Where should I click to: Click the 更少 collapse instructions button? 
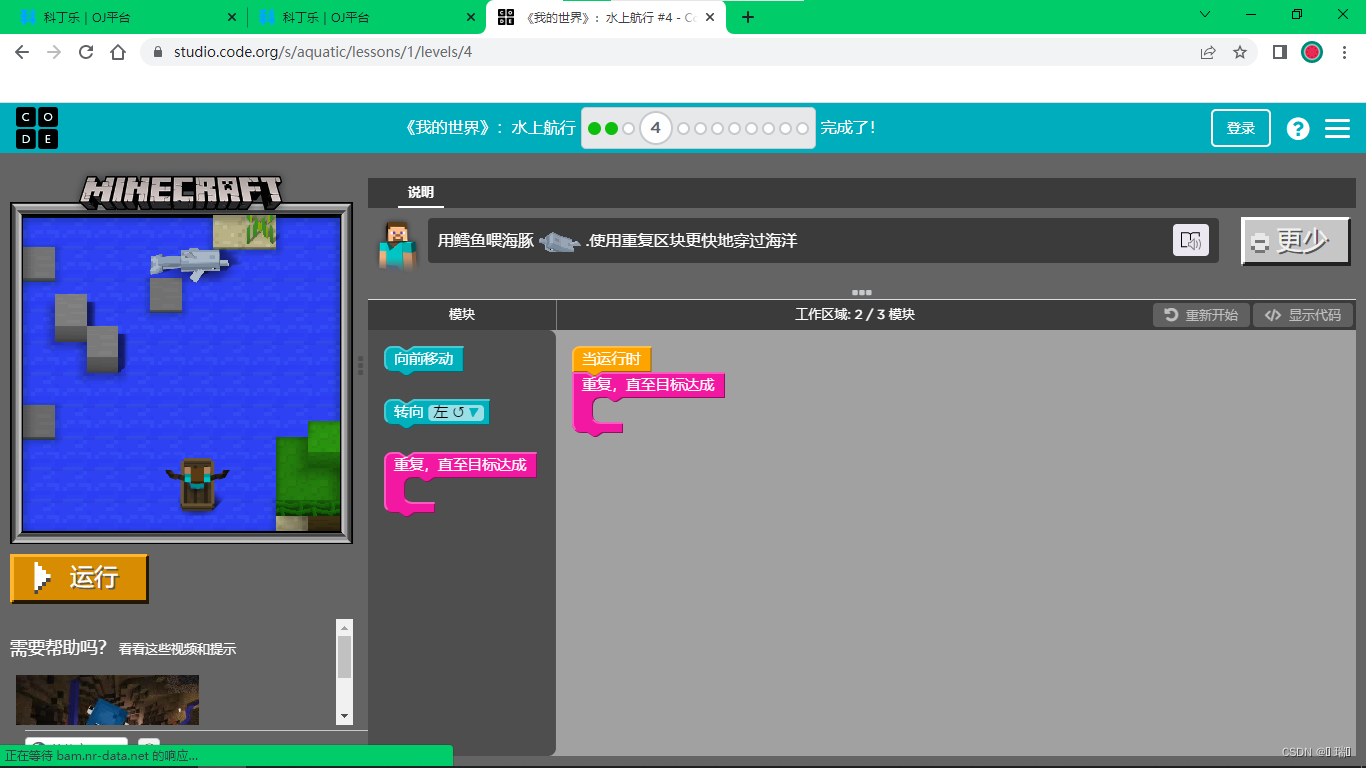pyautogui.click(x=1296, y=241)
